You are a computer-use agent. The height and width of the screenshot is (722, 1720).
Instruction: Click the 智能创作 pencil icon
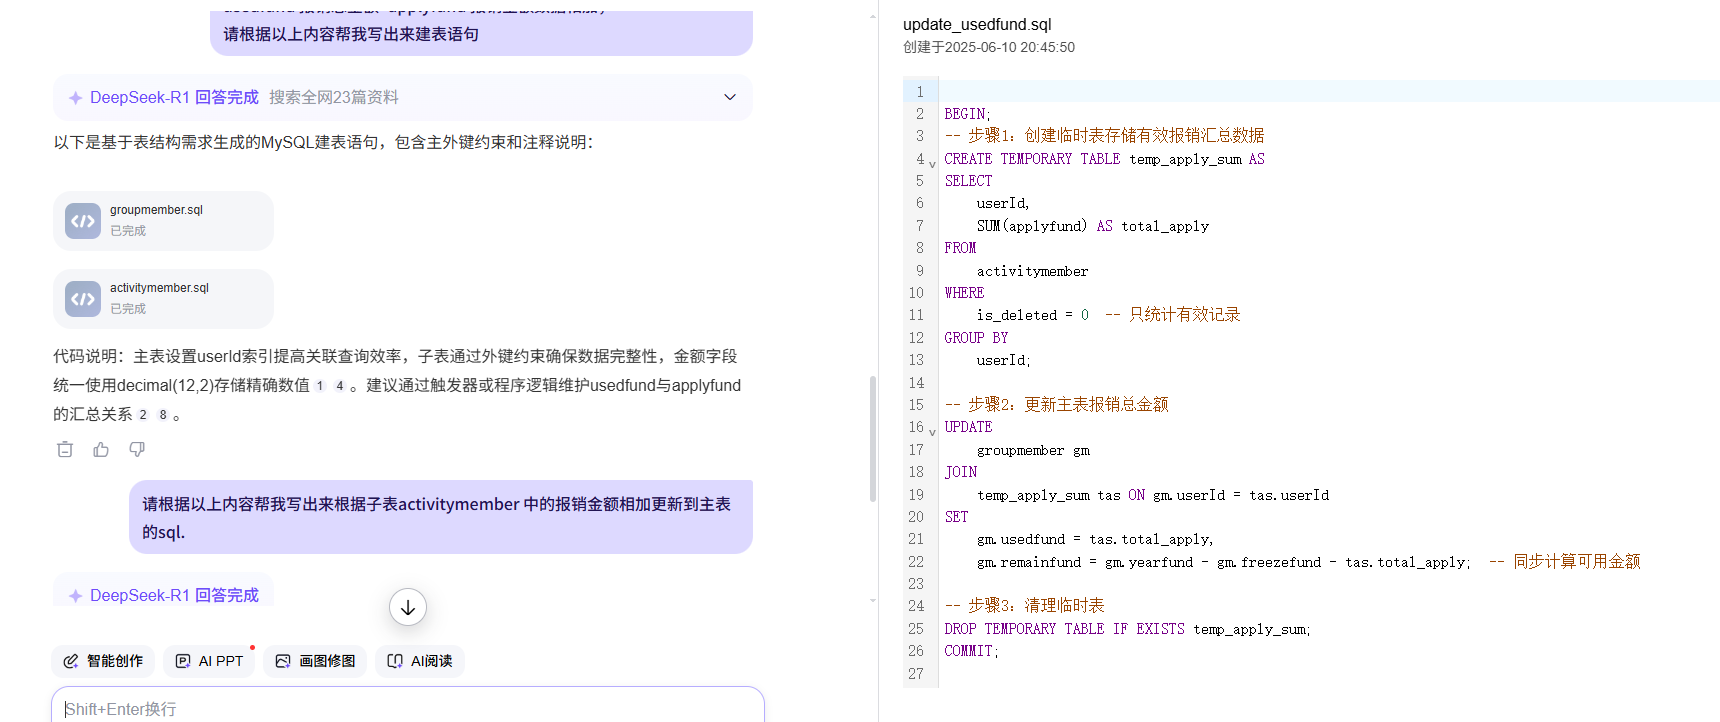[x=71, y=661]
